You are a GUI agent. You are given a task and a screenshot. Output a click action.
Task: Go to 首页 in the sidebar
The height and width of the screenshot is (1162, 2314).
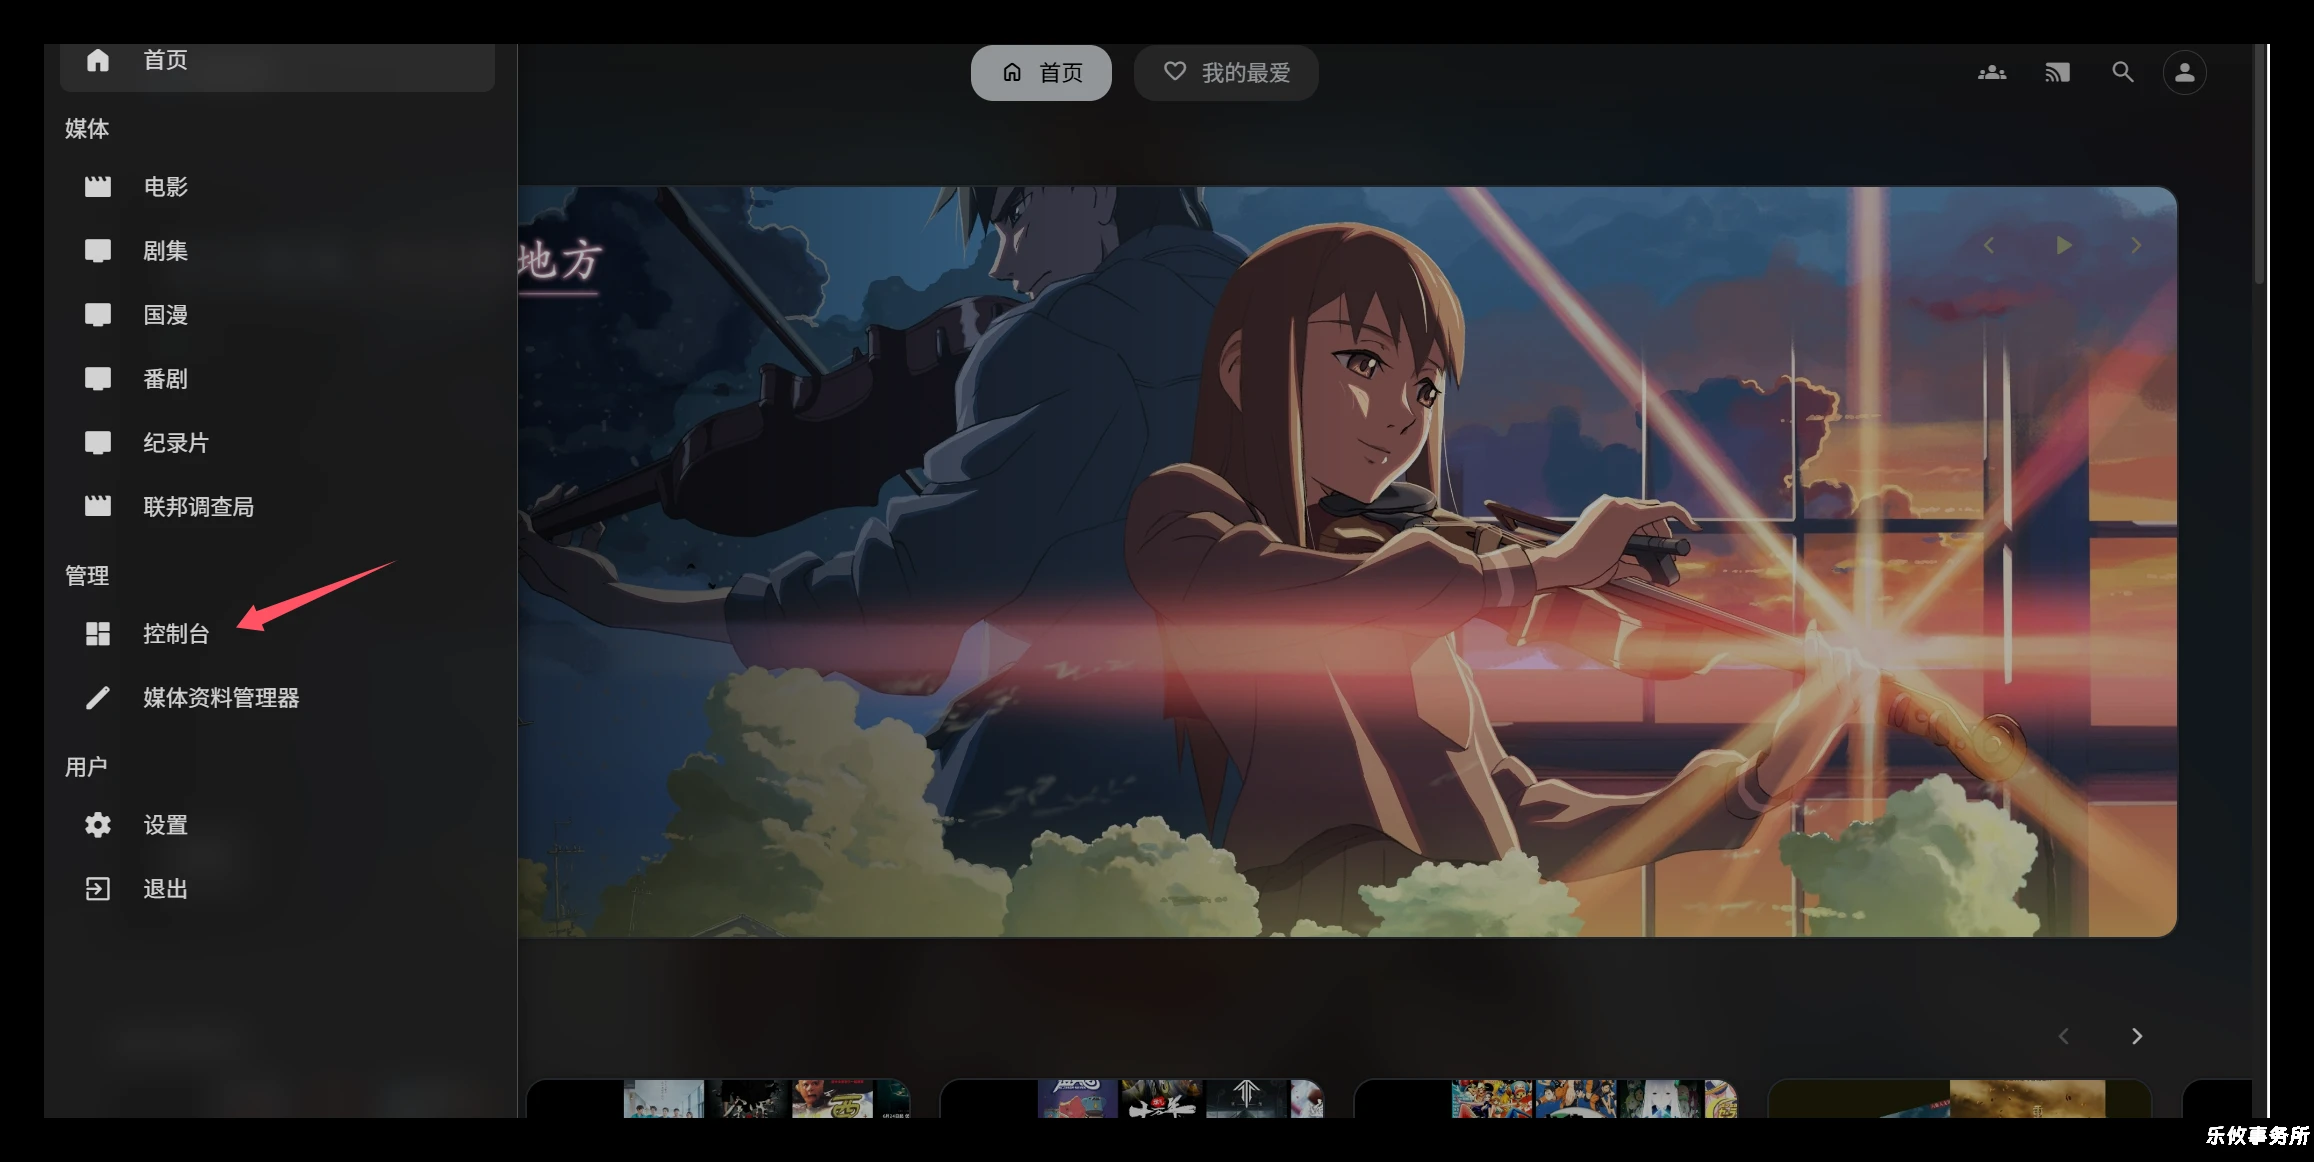pos(277,62)
